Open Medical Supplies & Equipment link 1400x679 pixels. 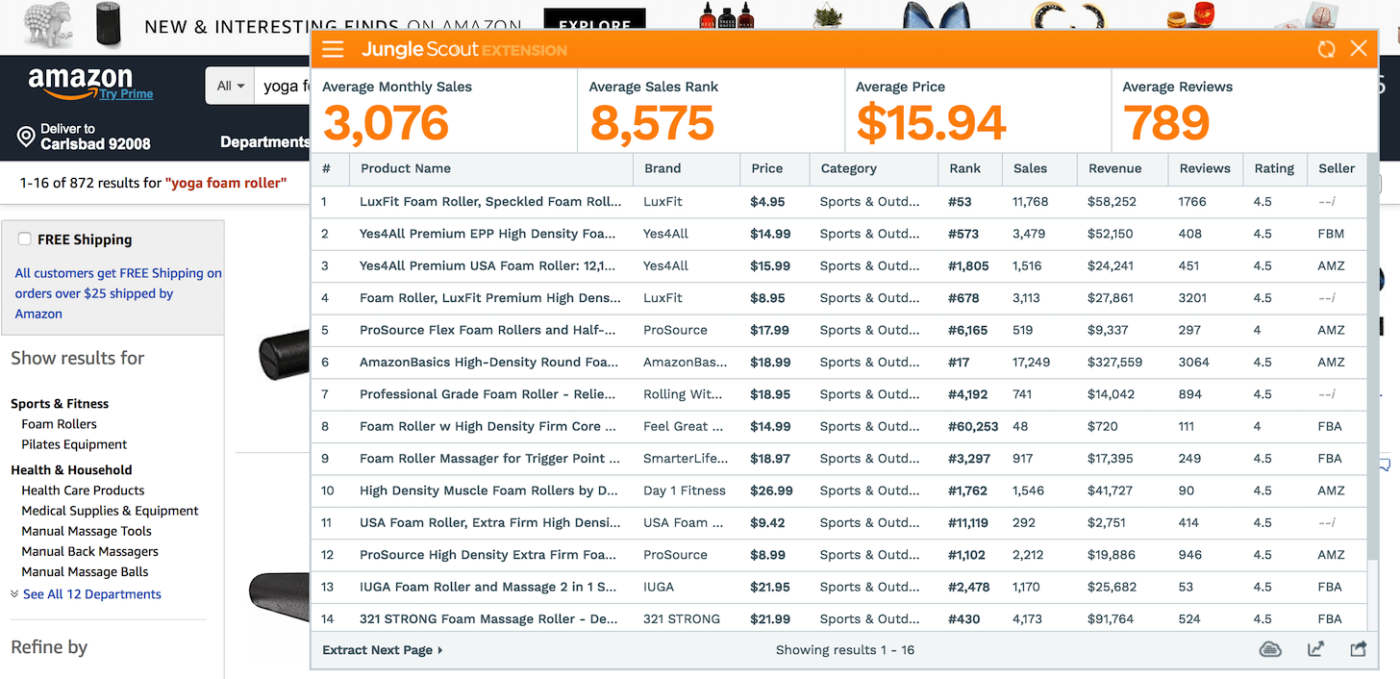tap(110, 510)
